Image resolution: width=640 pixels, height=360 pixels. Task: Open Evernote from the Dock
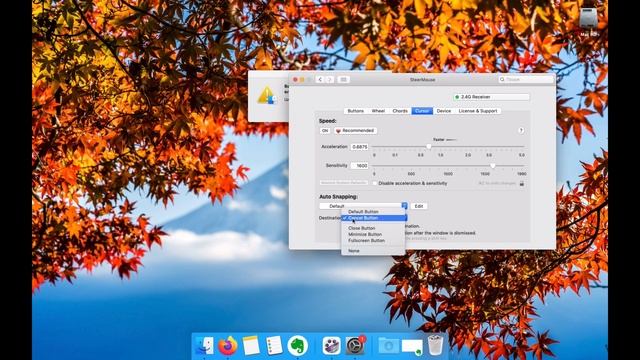point(298,346)
